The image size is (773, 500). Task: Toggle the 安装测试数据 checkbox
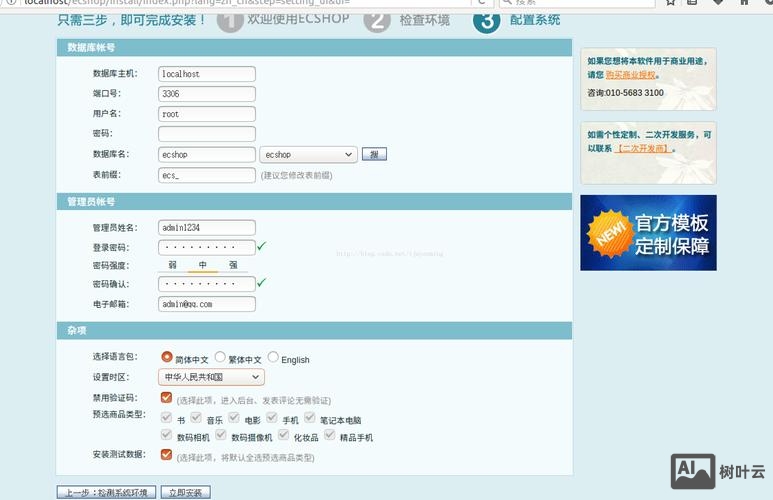[166, 454]
